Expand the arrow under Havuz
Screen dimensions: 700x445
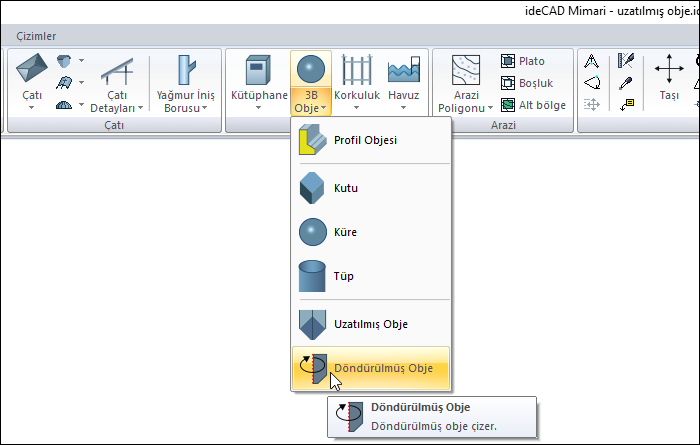pyautogui.click(x=404, y=108)
